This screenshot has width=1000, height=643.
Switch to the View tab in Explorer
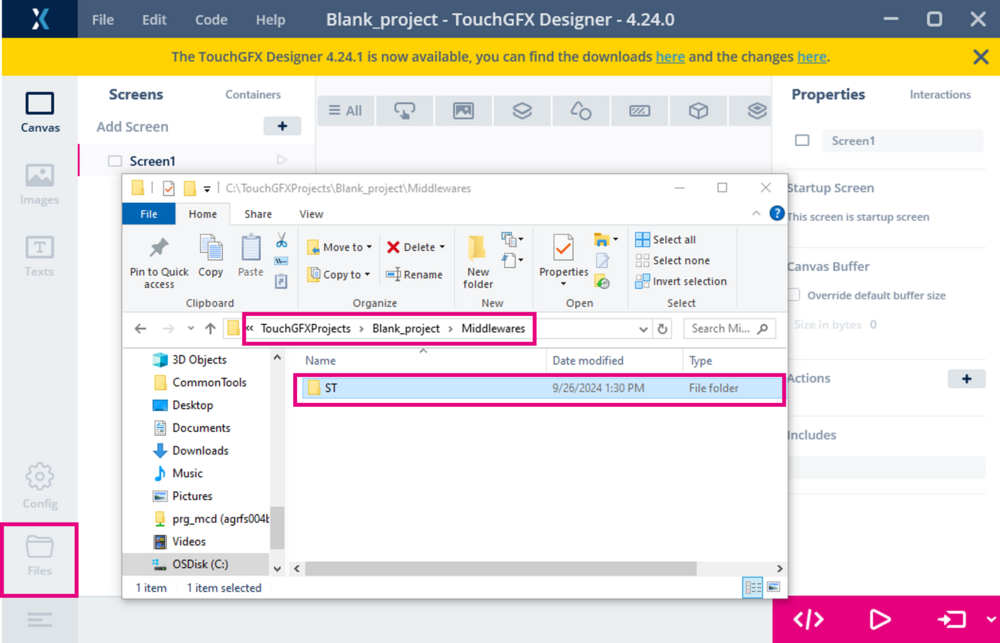(x=311, y=214)
